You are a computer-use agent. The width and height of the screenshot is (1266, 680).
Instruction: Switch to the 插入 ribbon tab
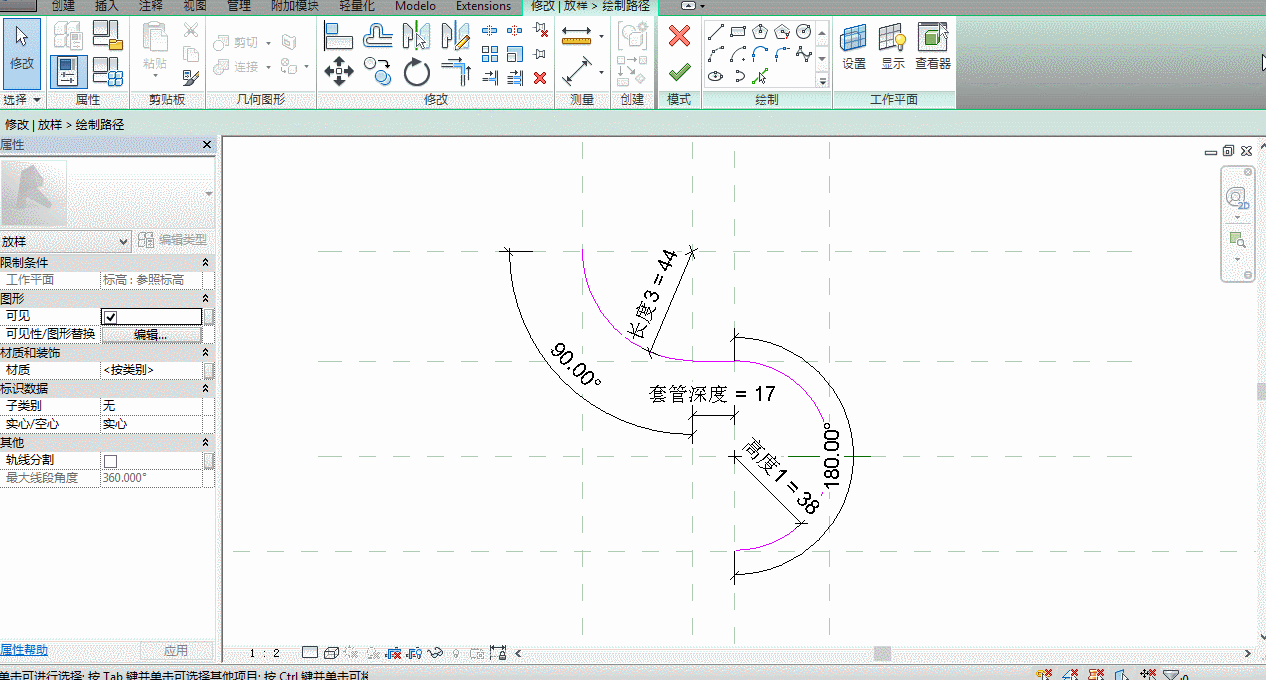106,6
